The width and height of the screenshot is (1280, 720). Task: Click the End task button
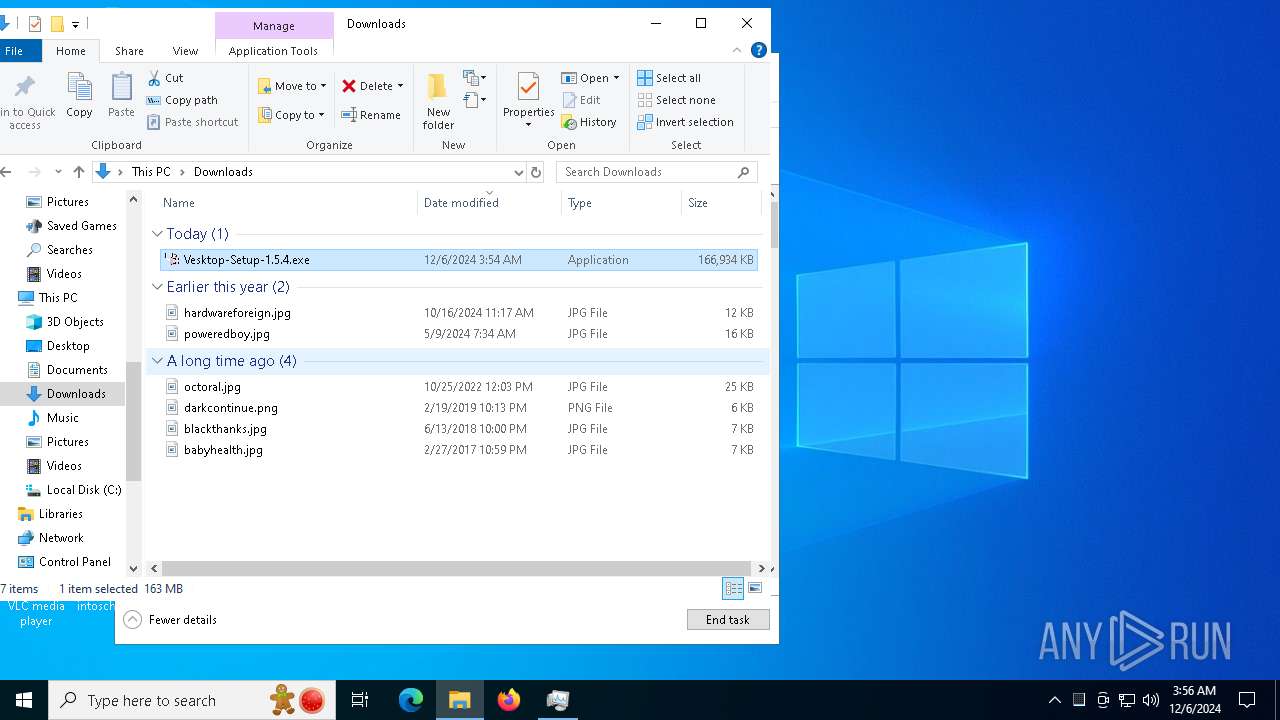tap(728, 620)
